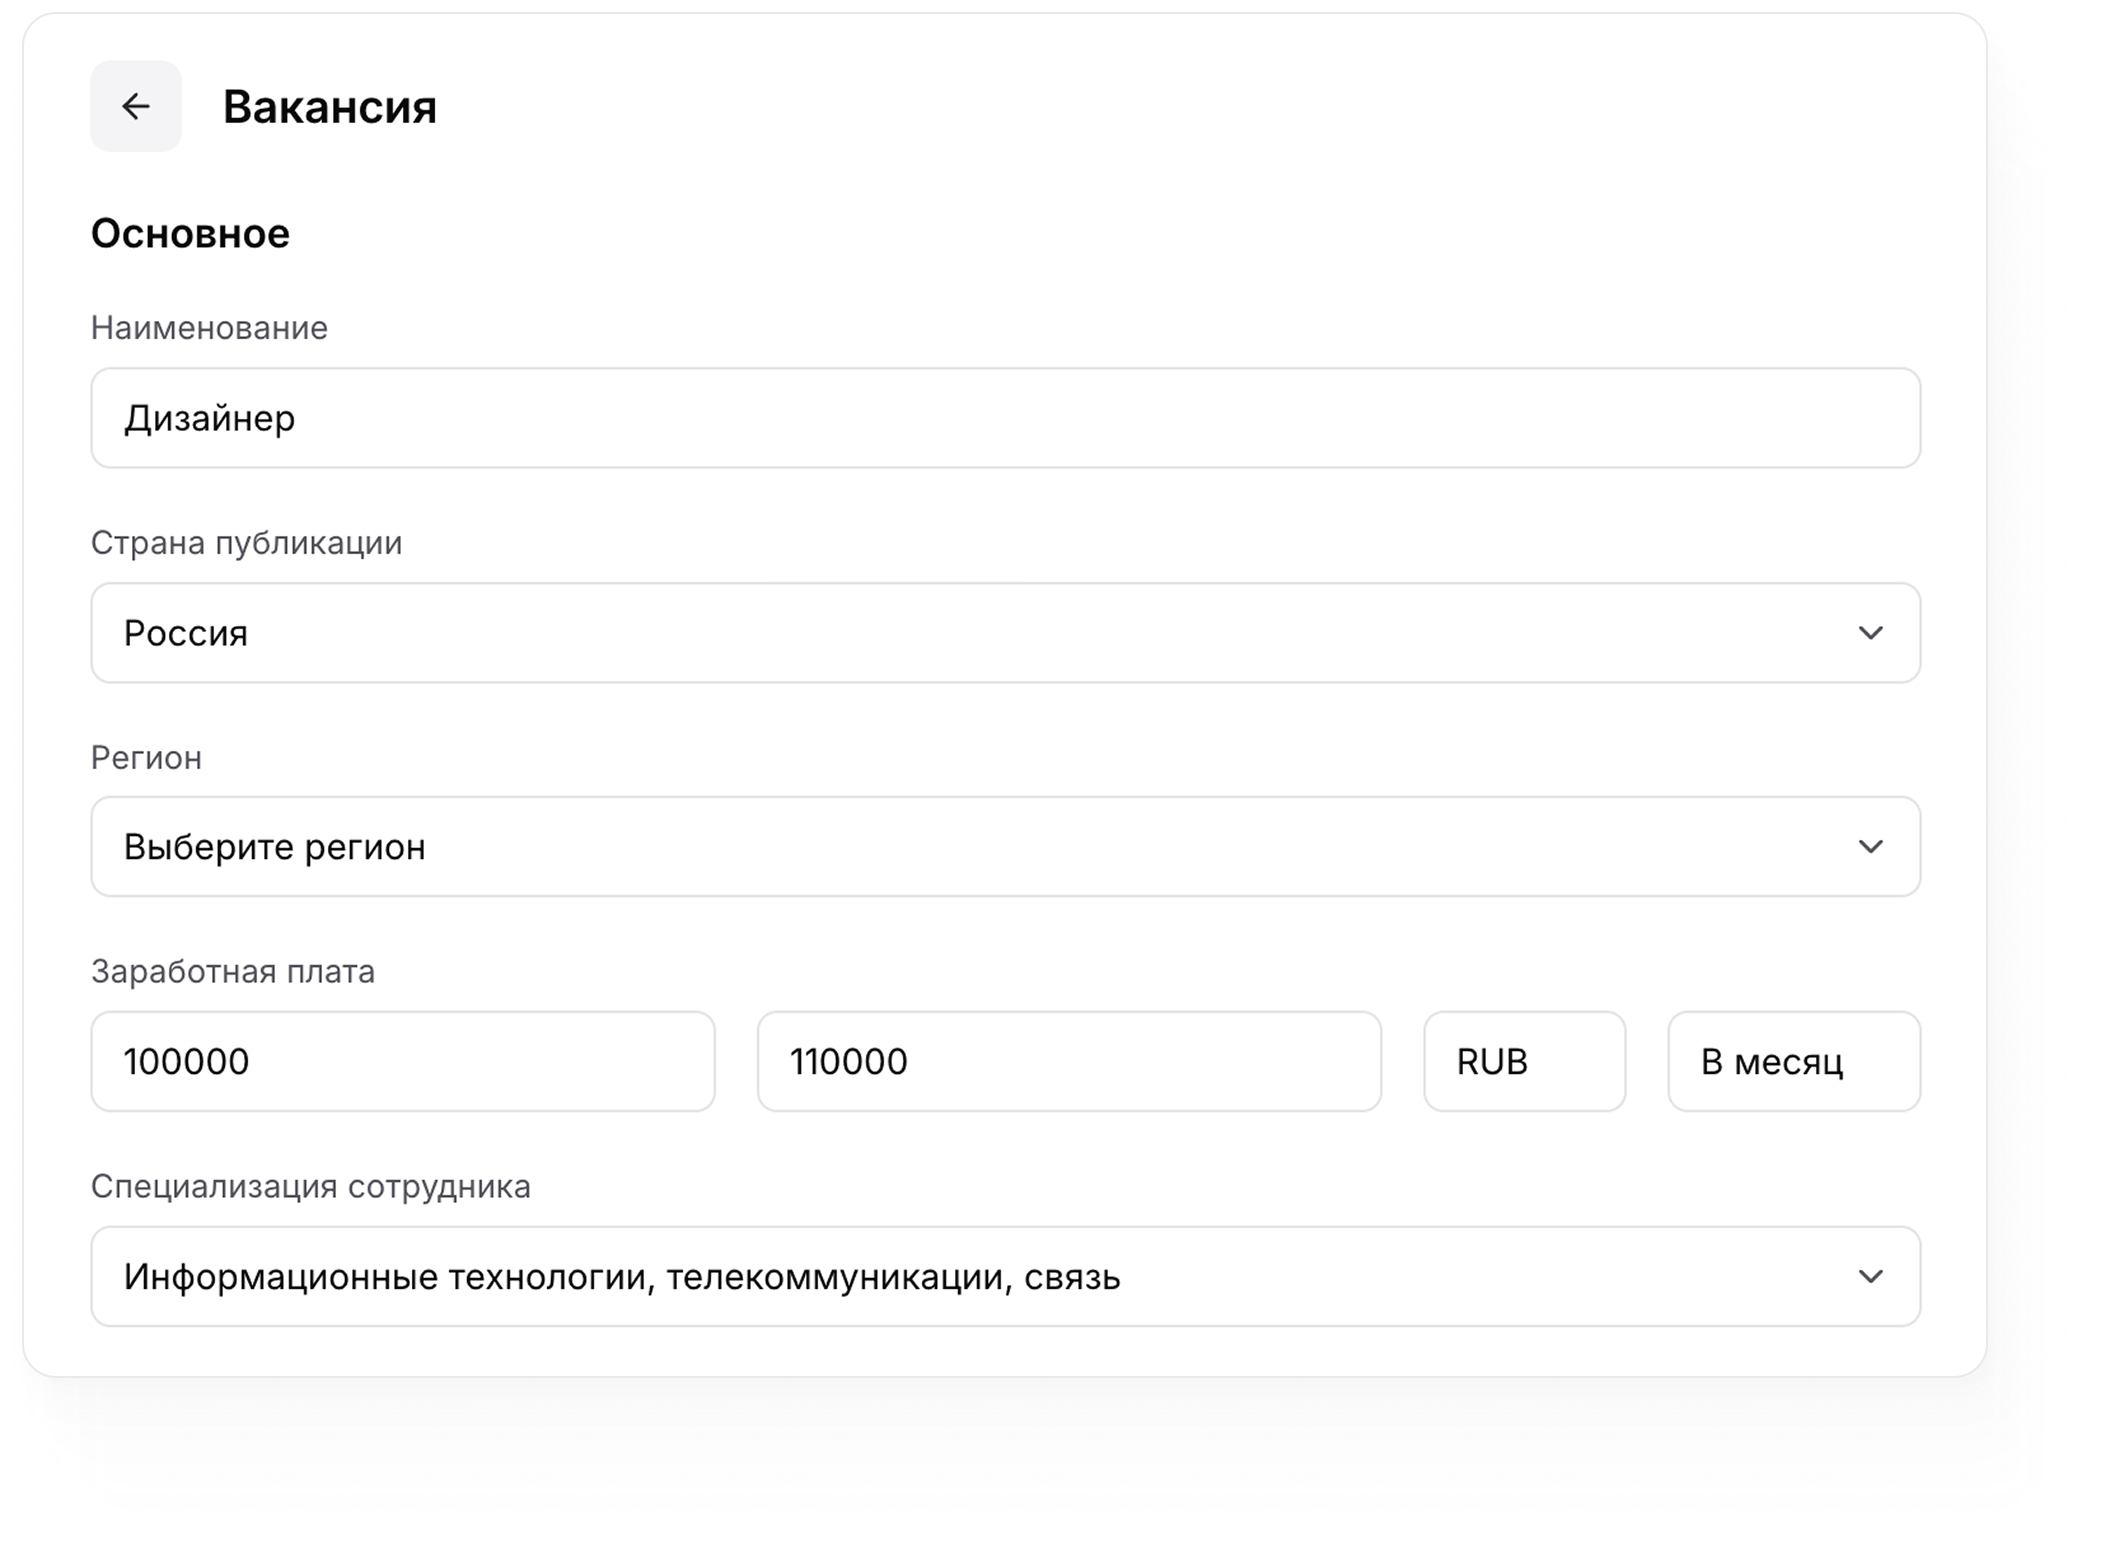Click the chevron in the Россия field
This screenshot has height=1568, width=2102.
(x=1870, y=633)
